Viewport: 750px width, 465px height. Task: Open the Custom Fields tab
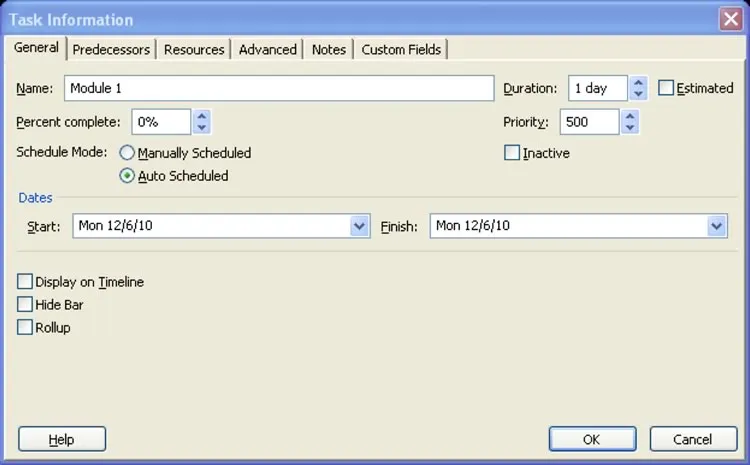tap(401, 49)
